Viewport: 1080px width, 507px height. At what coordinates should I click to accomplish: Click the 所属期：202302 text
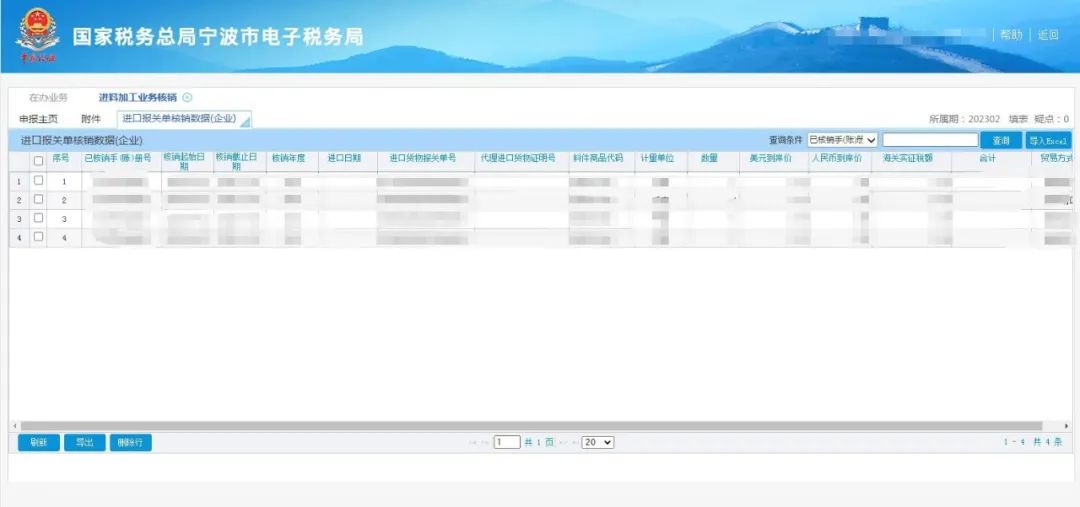964,119
